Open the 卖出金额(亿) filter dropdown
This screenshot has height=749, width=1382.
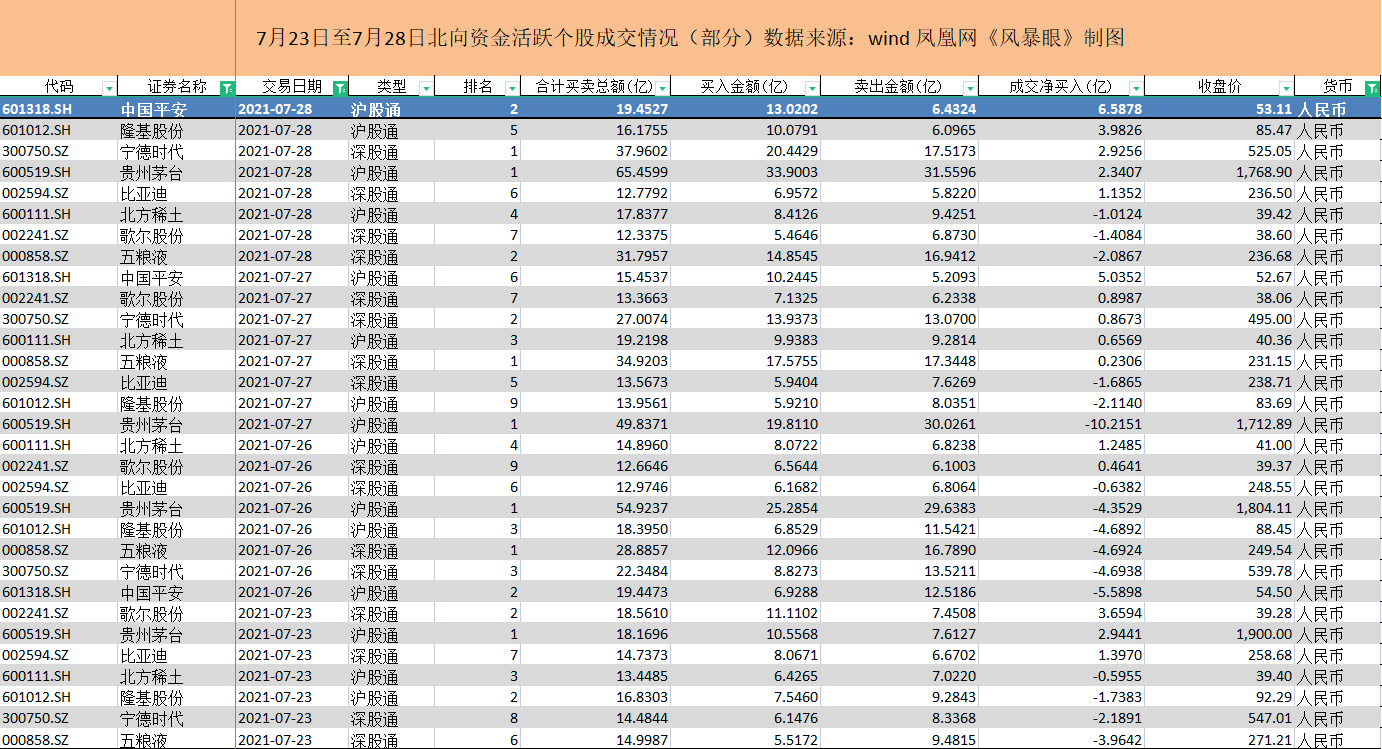[969, 88]
